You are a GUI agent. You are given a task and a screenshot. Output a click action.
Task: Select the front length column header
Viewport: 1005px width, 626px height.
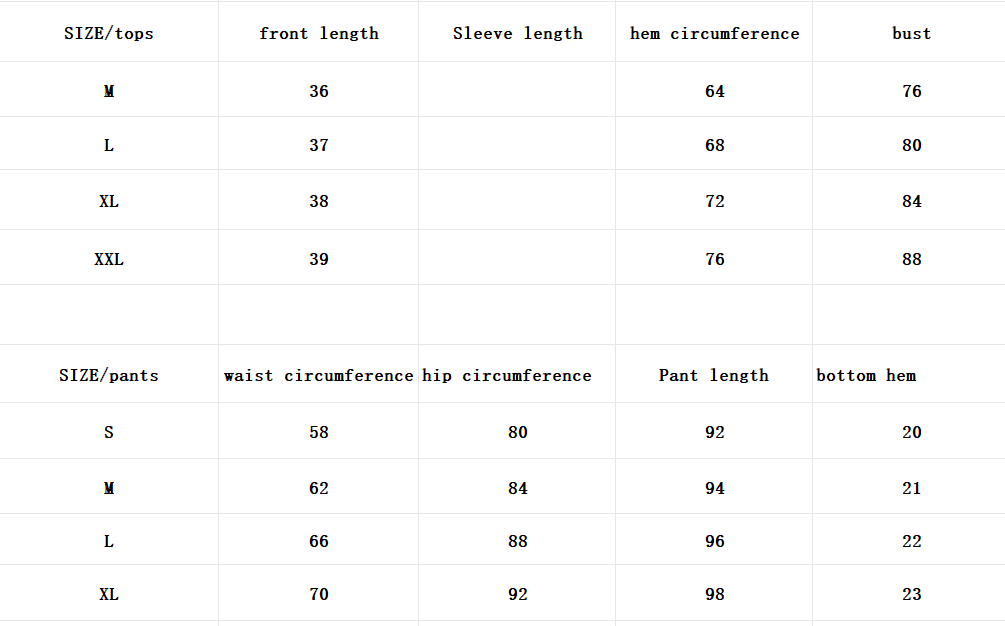click(x=319, y=33)
